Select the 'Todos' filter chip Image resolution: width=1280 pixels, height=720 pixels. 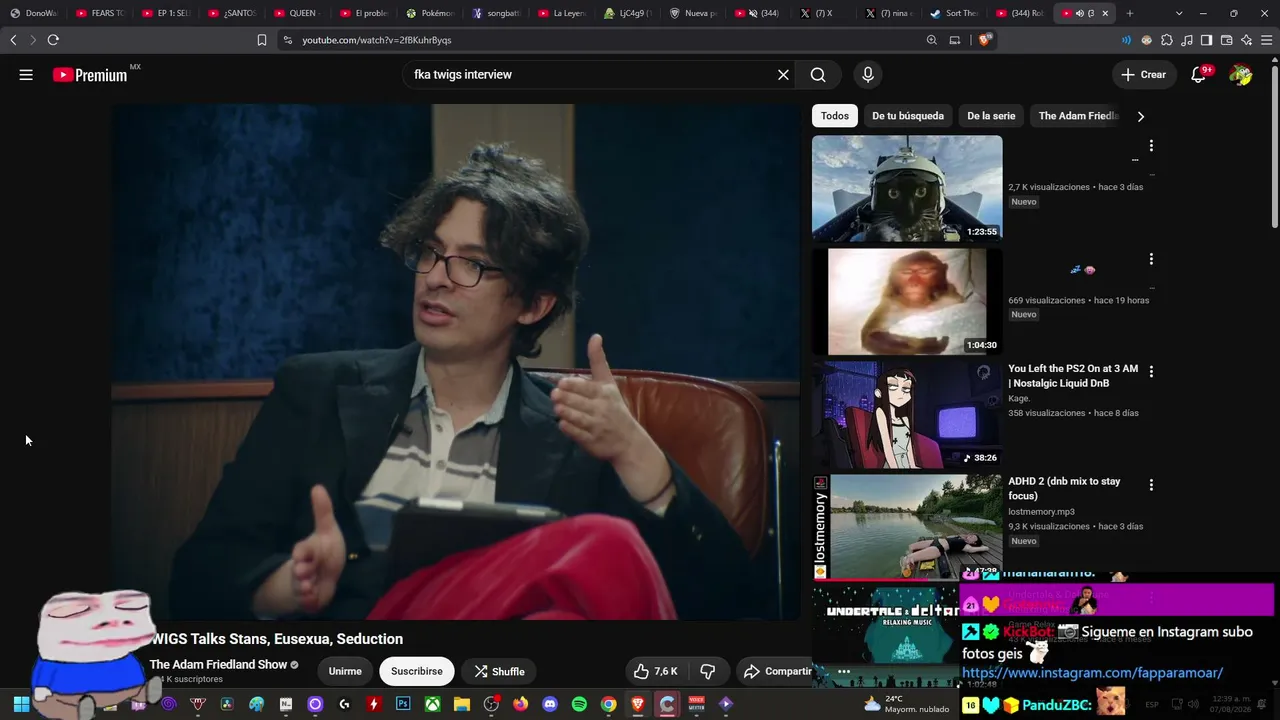click(835, 116)
